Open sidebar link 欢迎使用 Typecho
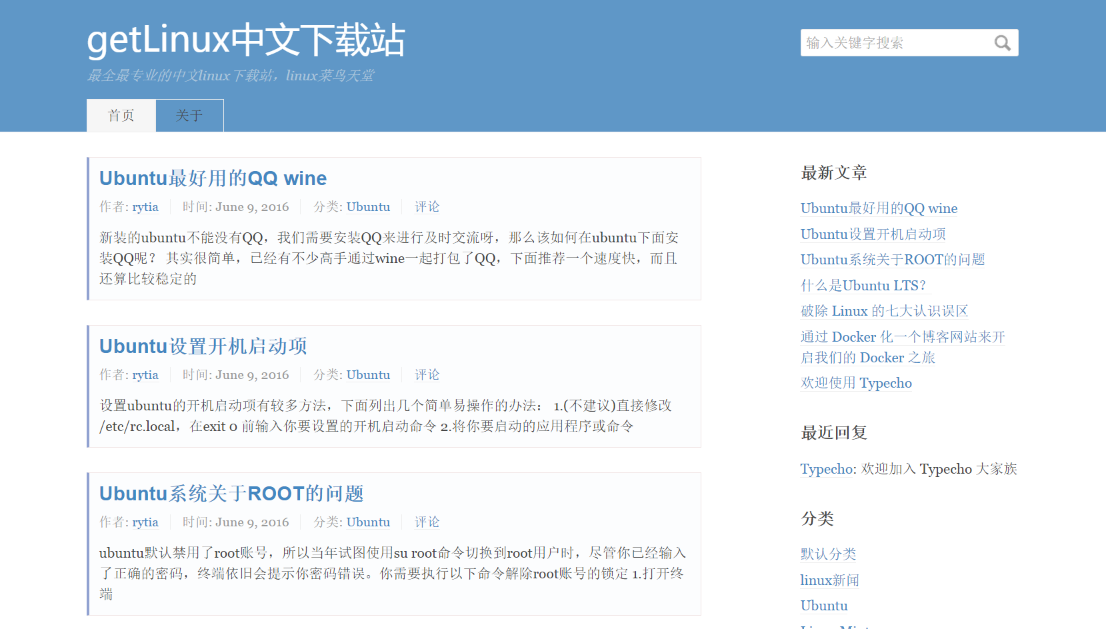Screen dimensions: 1106x629 tap(856, 383)
